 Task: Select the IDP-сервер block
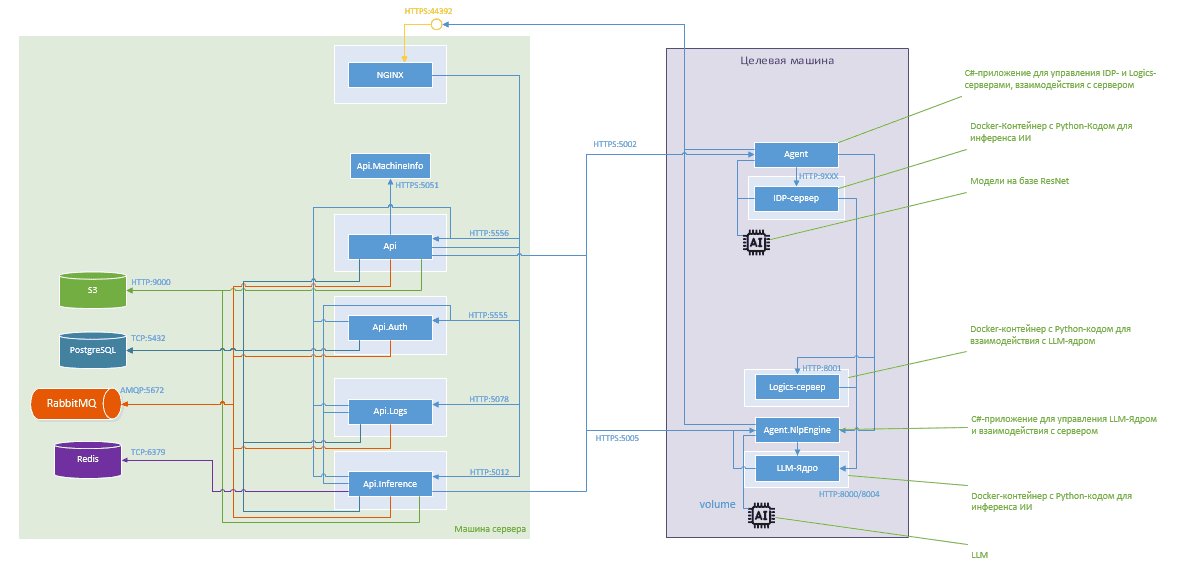tap(795, 198)
